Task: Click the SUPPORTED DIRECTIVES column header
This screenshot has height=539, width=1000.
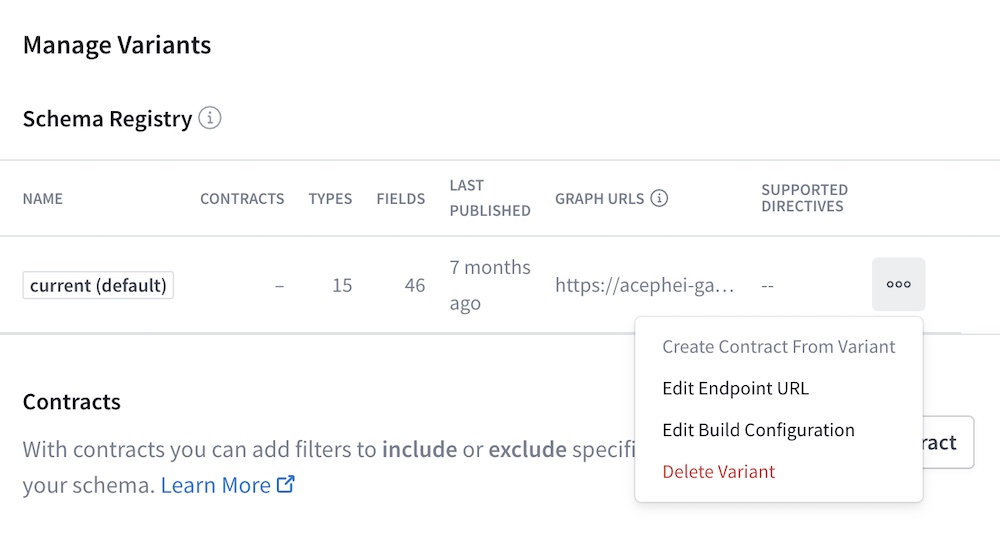Action: pos(805,198)
